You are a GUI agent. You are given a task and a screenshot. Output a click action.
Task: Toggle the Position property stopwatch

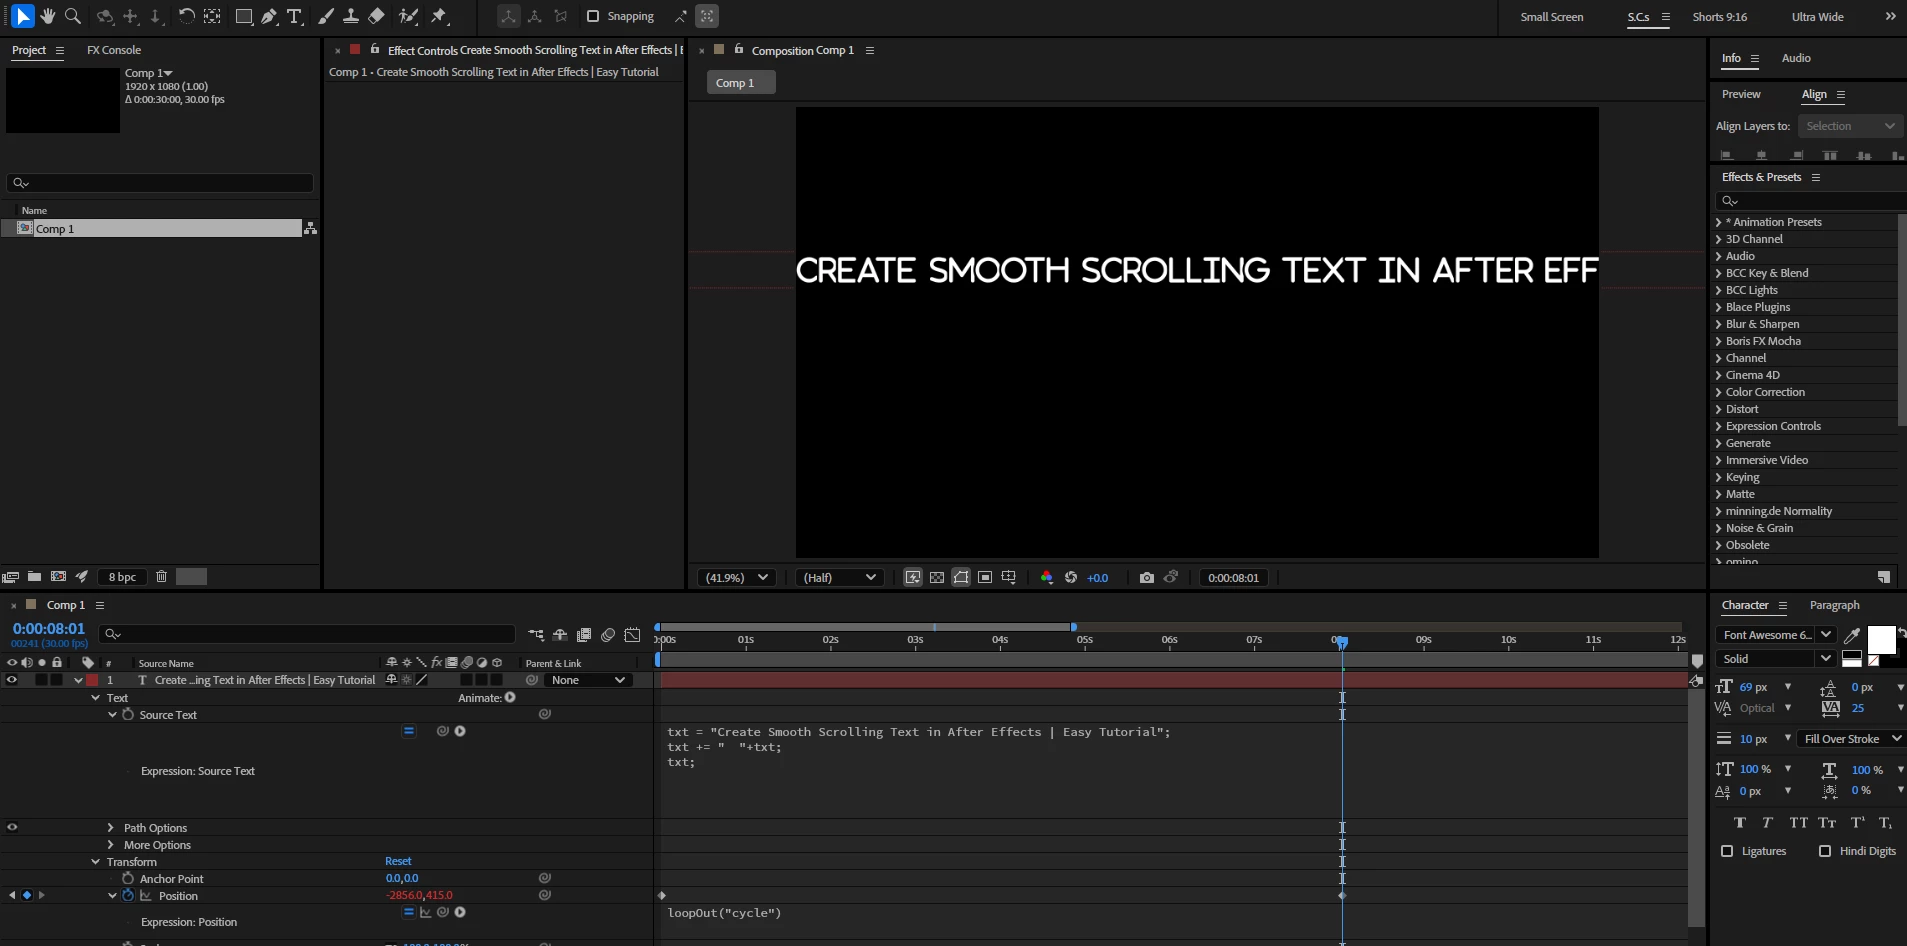click(x=128, y=895)
